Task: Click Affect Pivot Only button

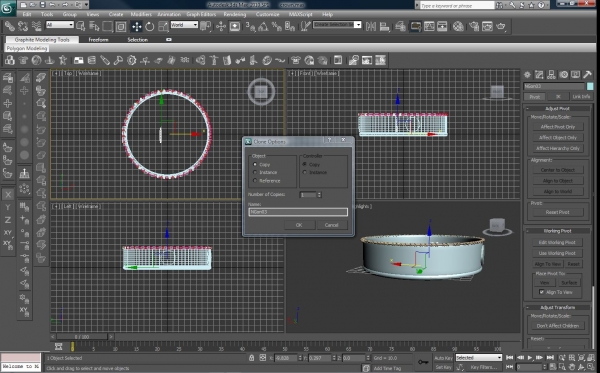Action: coord(558,127)
